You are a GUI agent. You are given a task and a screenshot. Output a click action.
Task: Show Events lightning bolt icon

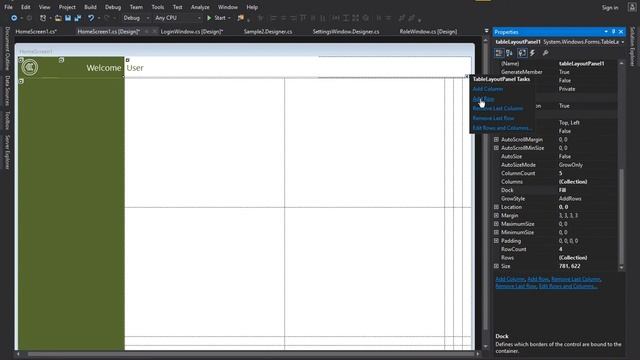533,53
